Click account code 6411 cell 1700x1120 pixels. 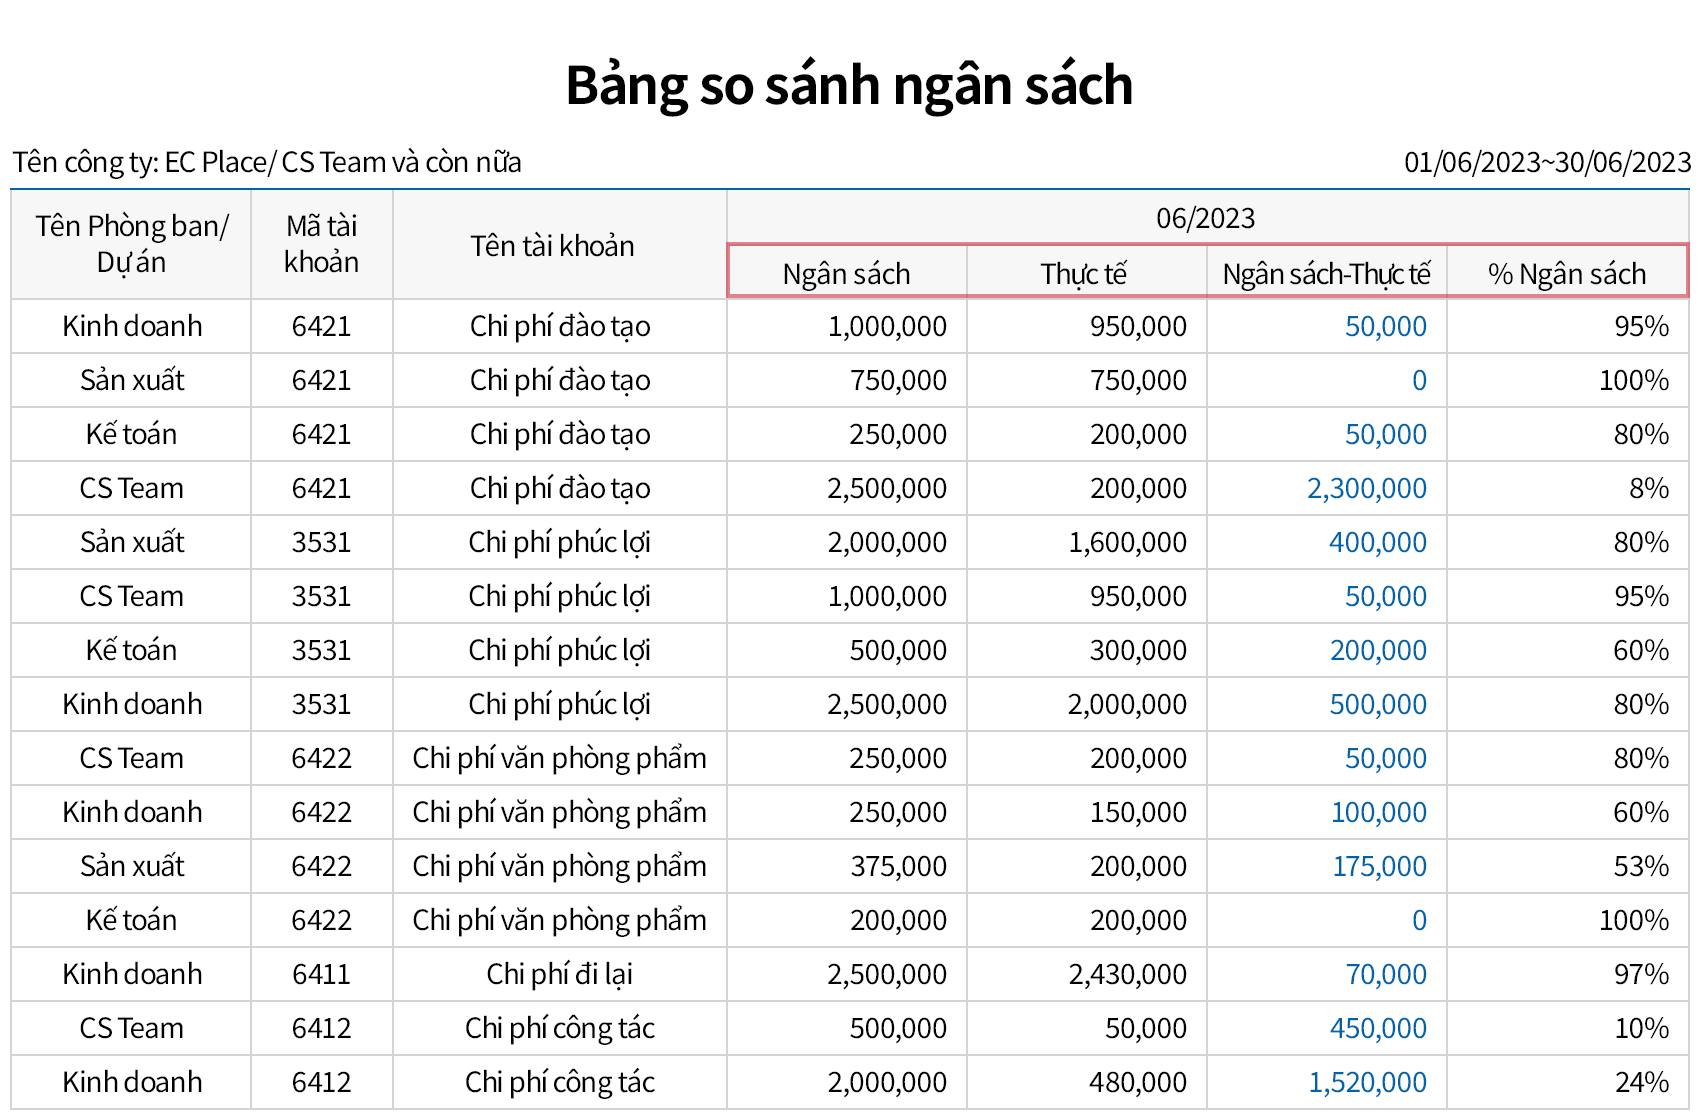point(321,974)
